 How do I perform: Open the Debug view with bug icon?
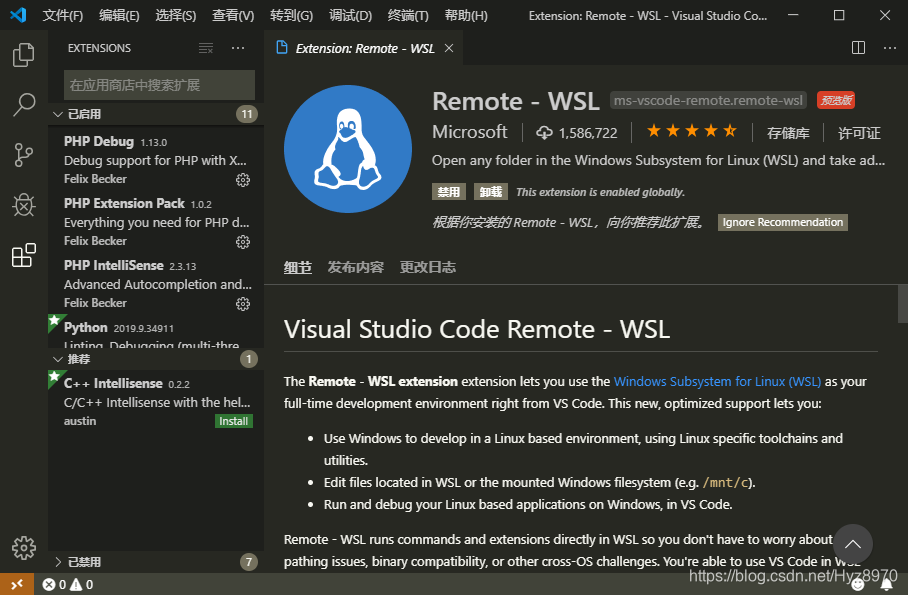pos(23,205)
